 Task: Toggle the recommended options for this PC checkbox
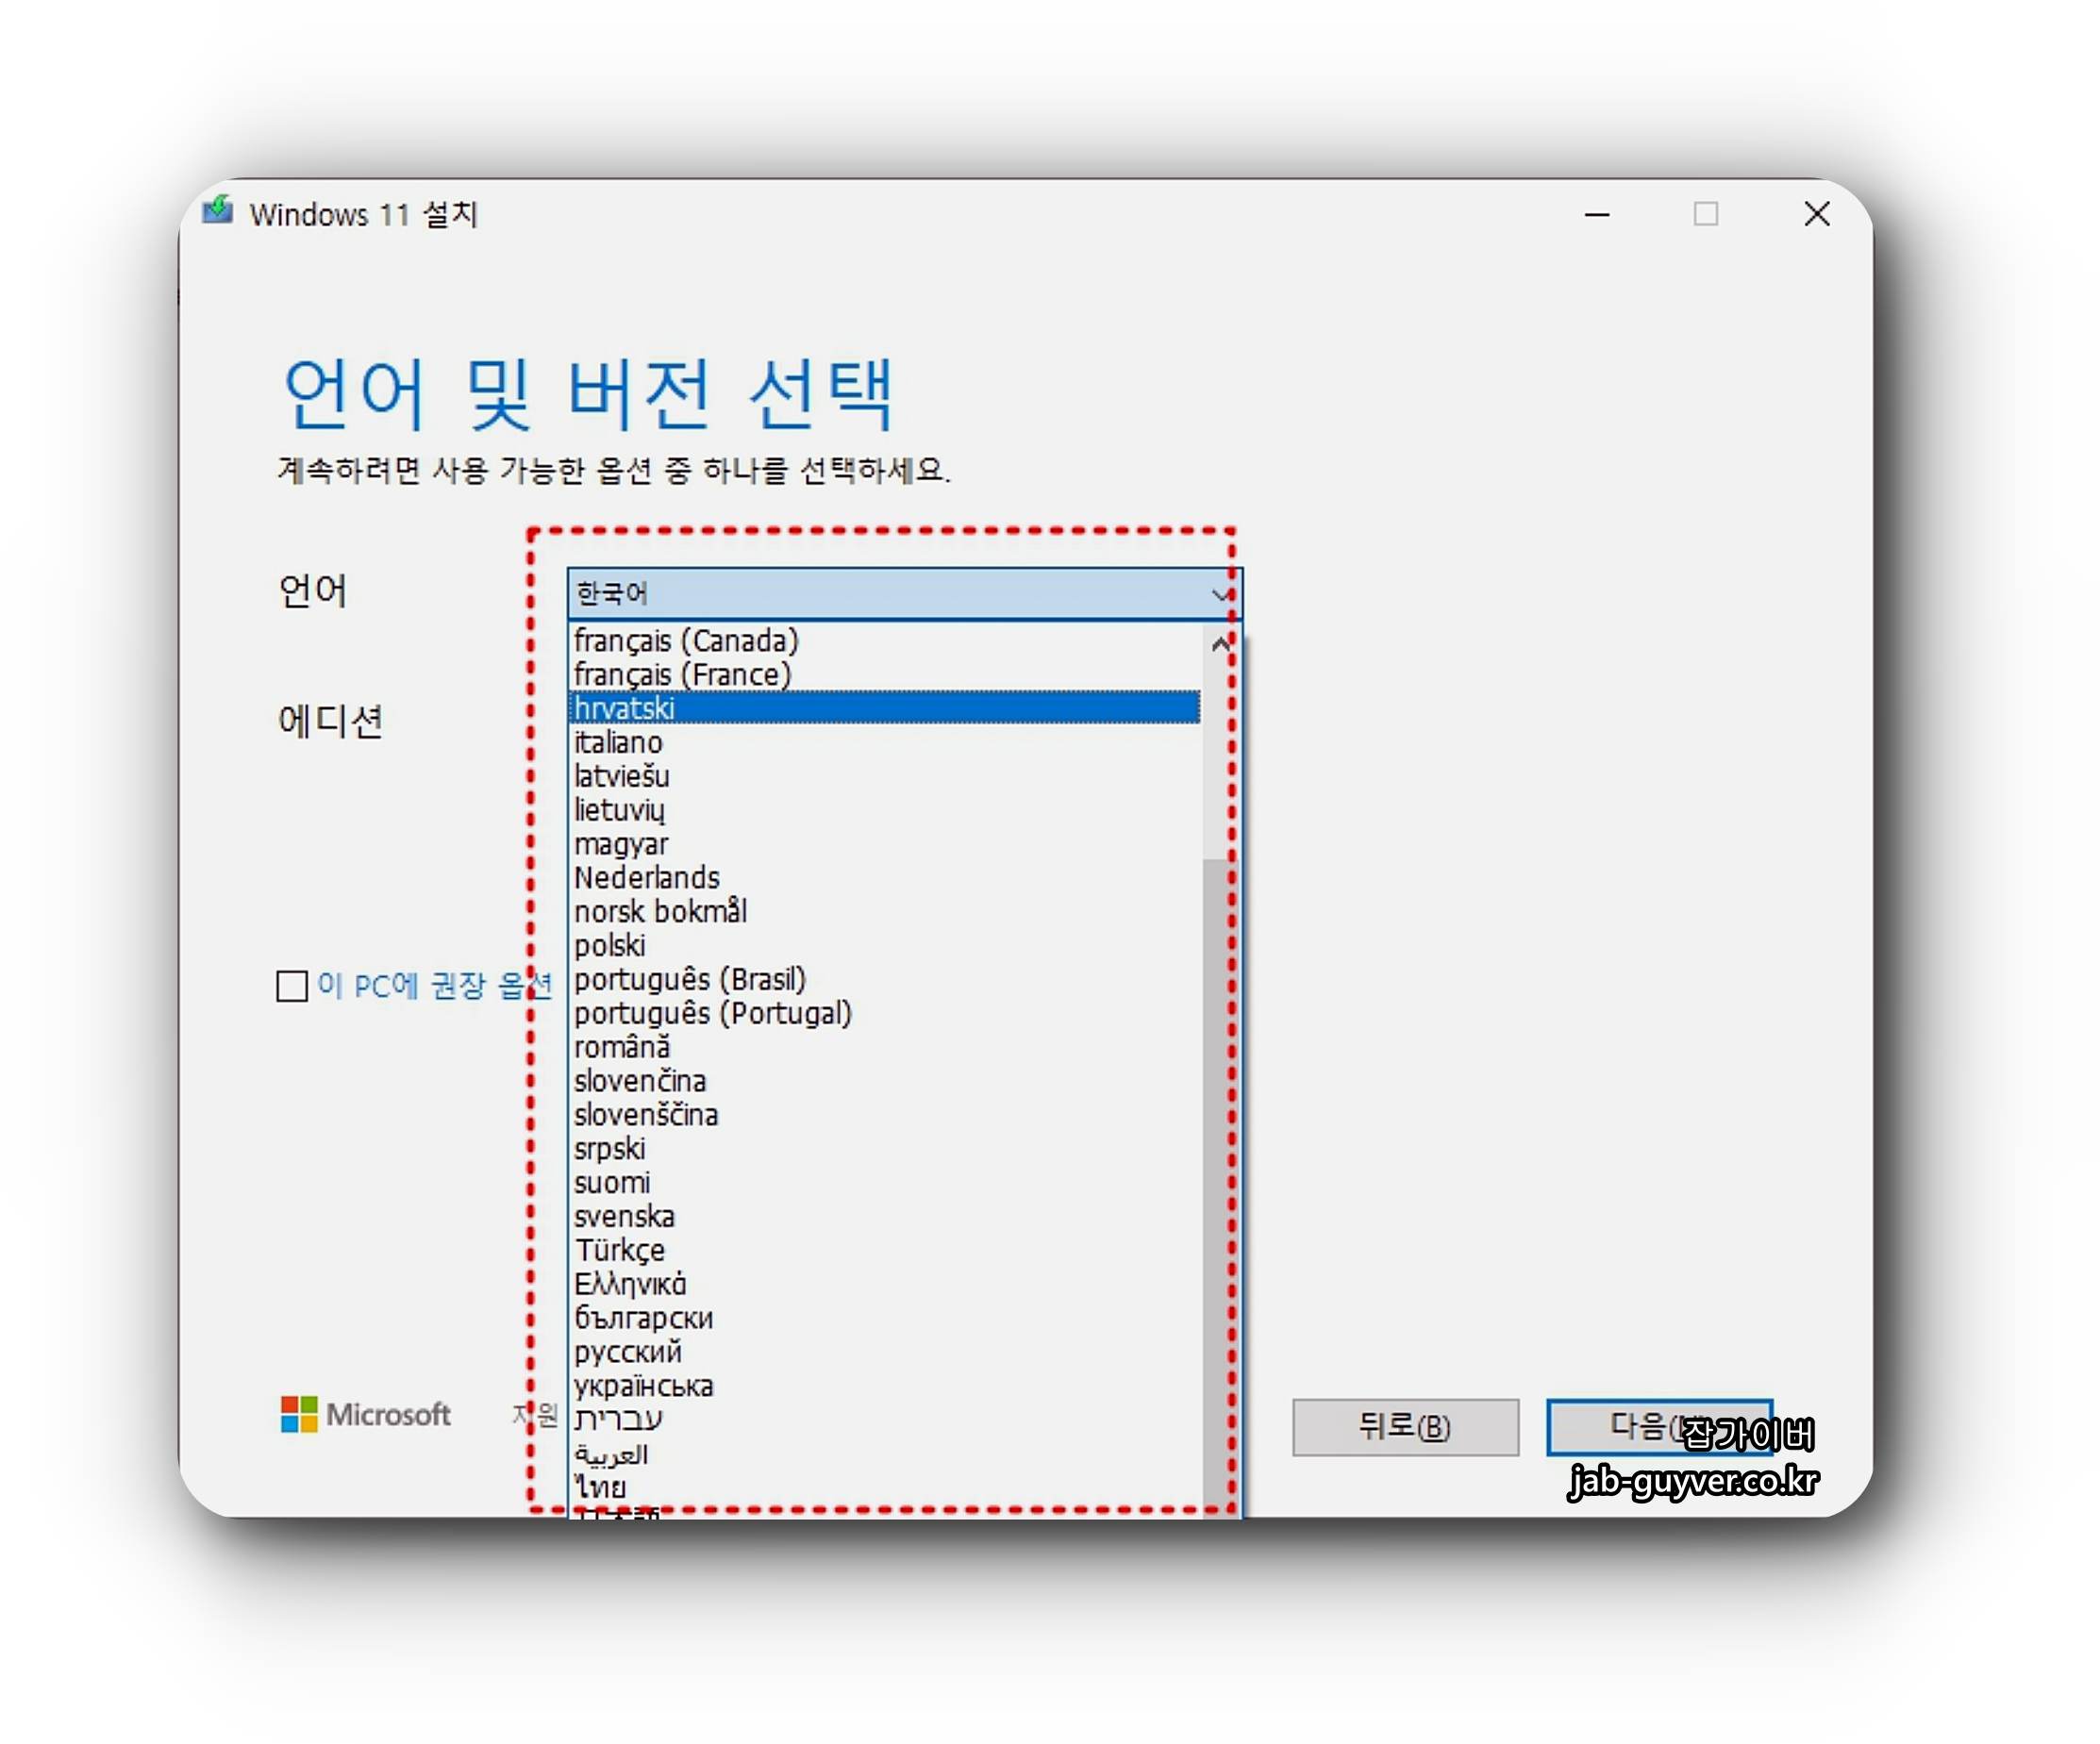click(x=292, y=986)
